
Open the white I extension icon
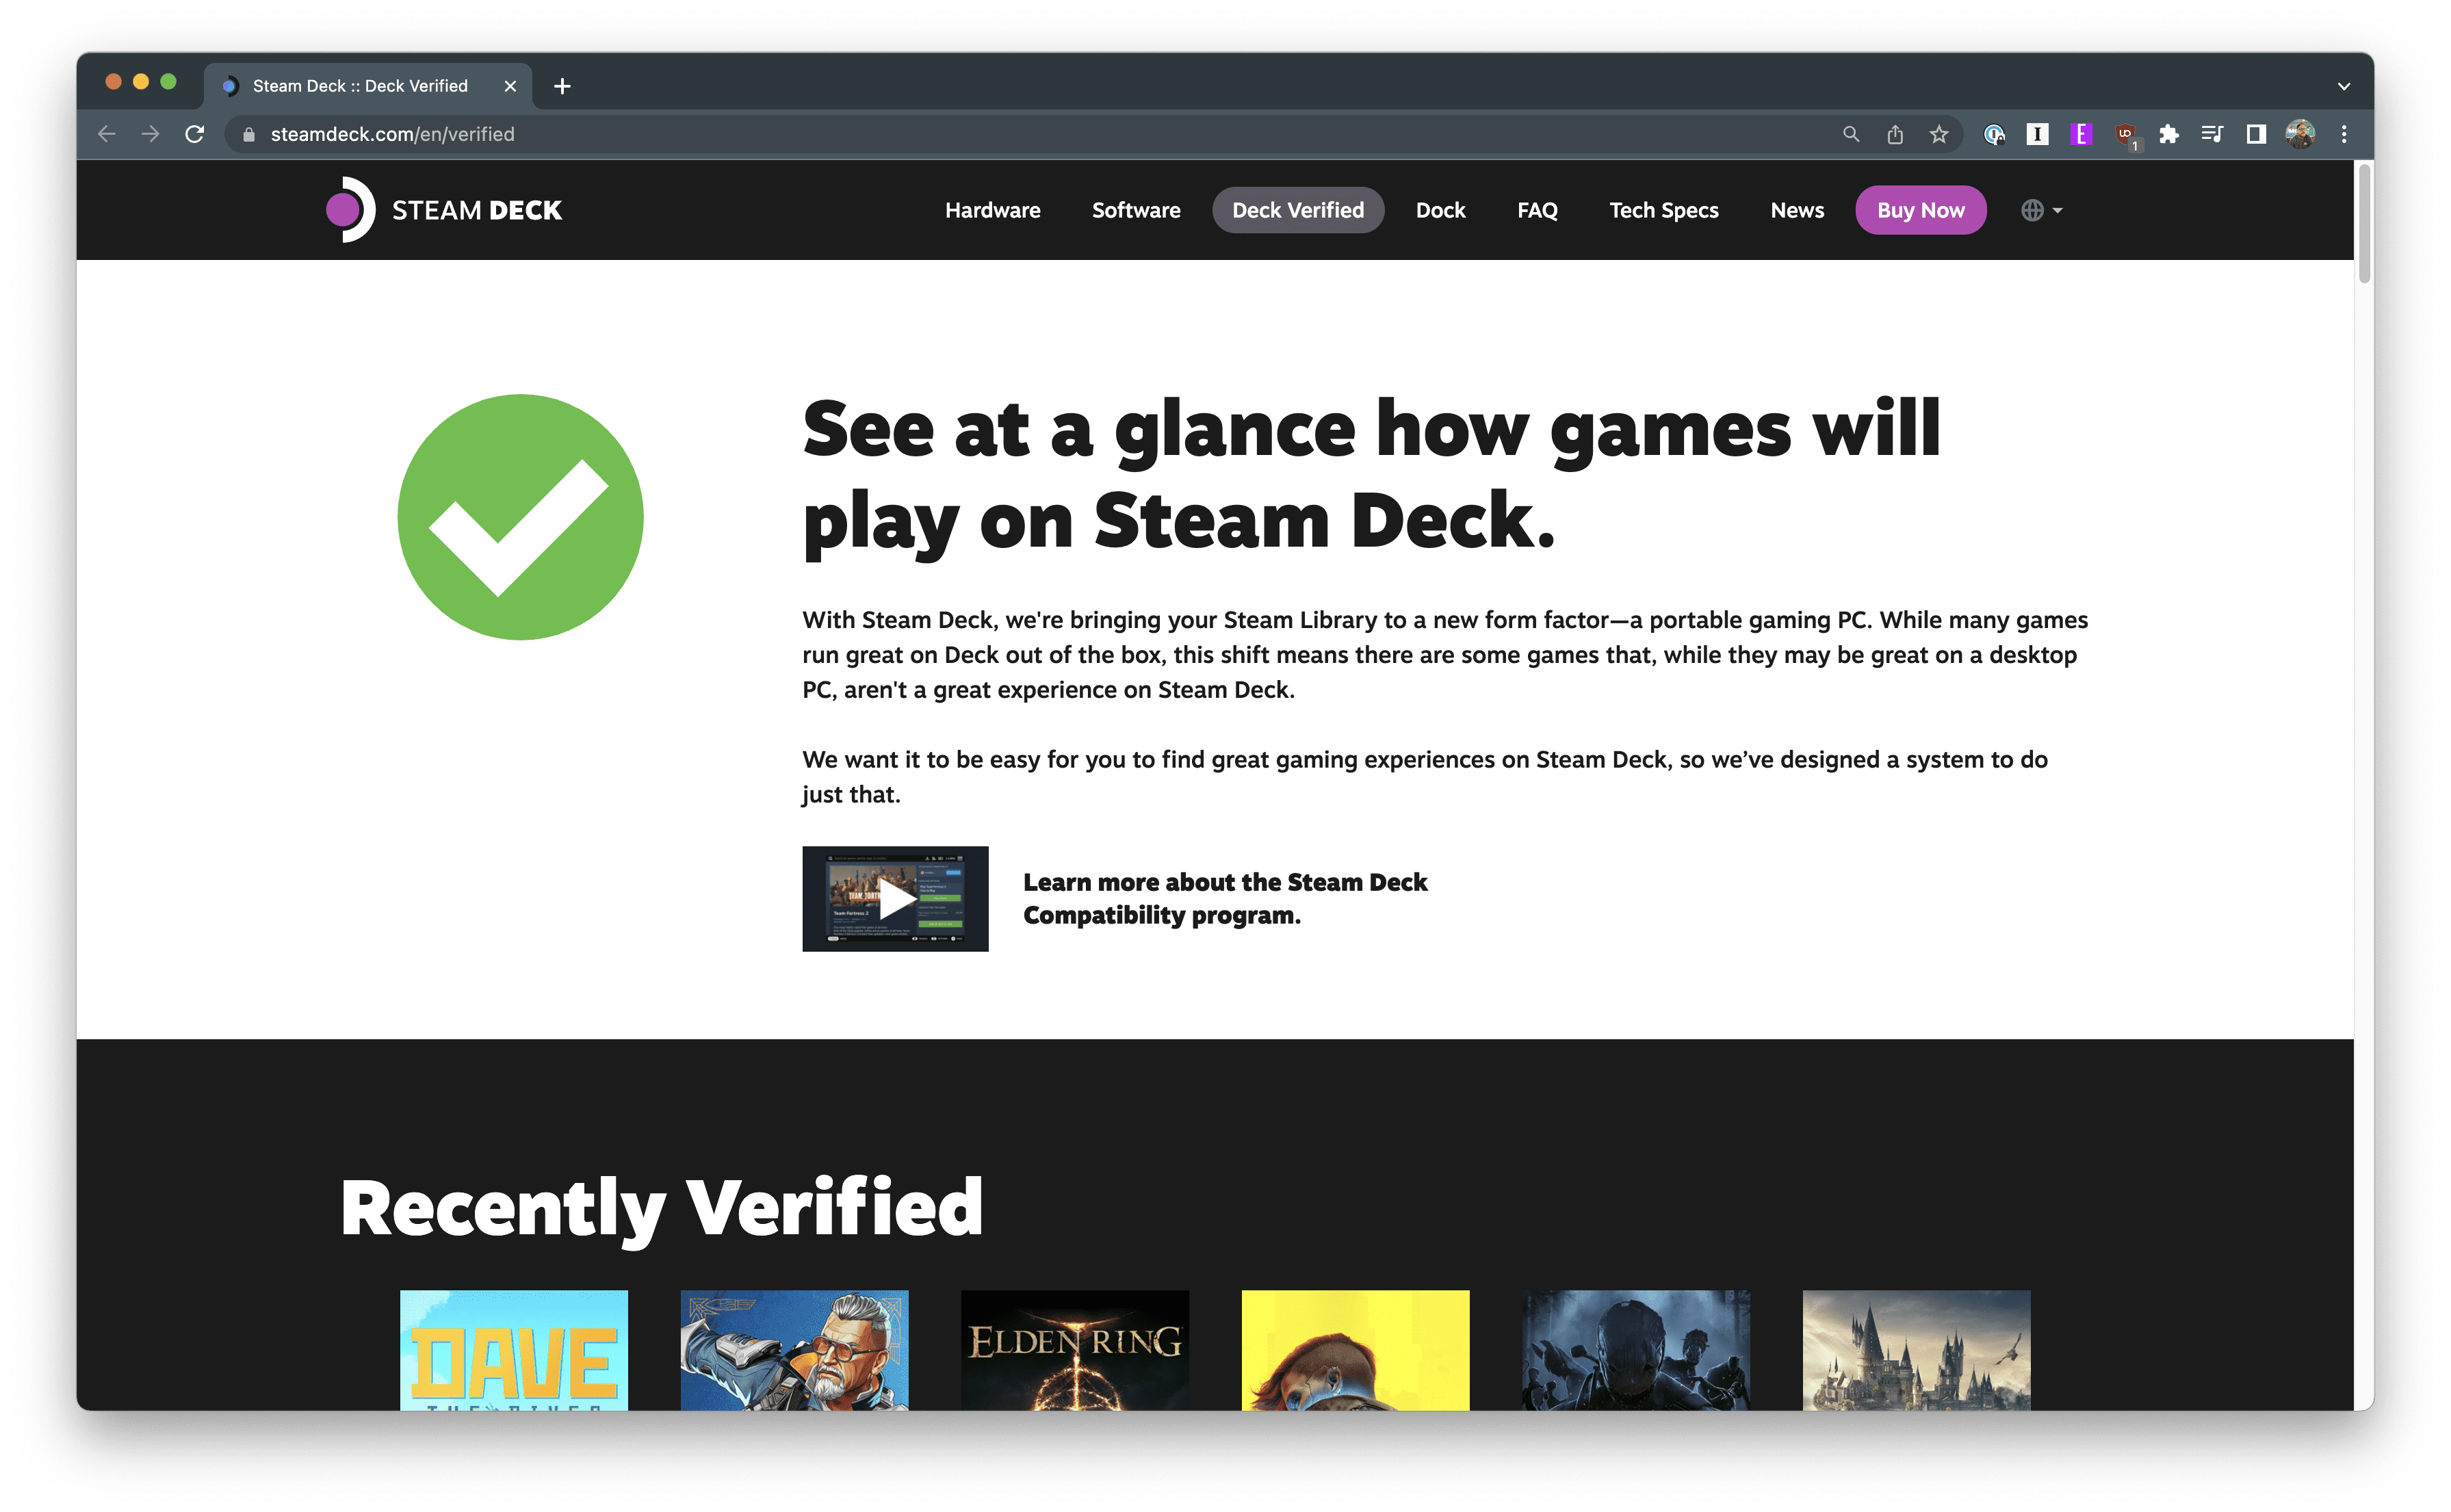[2037, 134]
